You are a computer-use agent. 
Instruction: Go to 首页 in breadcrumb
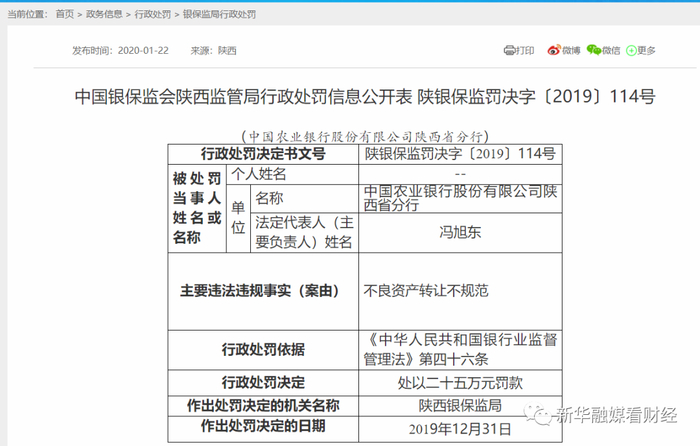[65, 14]
